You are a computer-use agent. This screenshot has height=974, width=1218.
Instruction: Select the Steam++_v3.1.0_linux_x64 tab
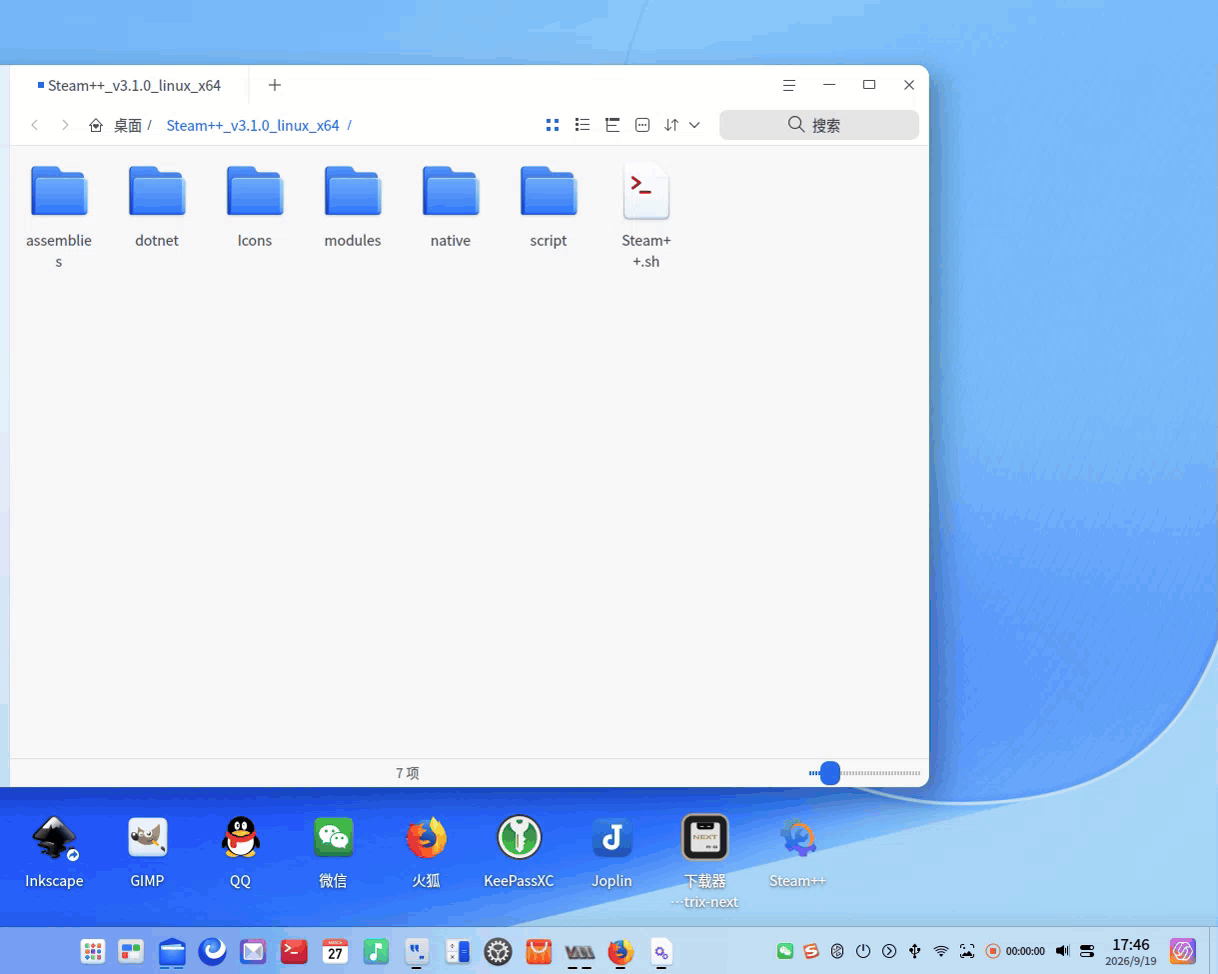128,85
